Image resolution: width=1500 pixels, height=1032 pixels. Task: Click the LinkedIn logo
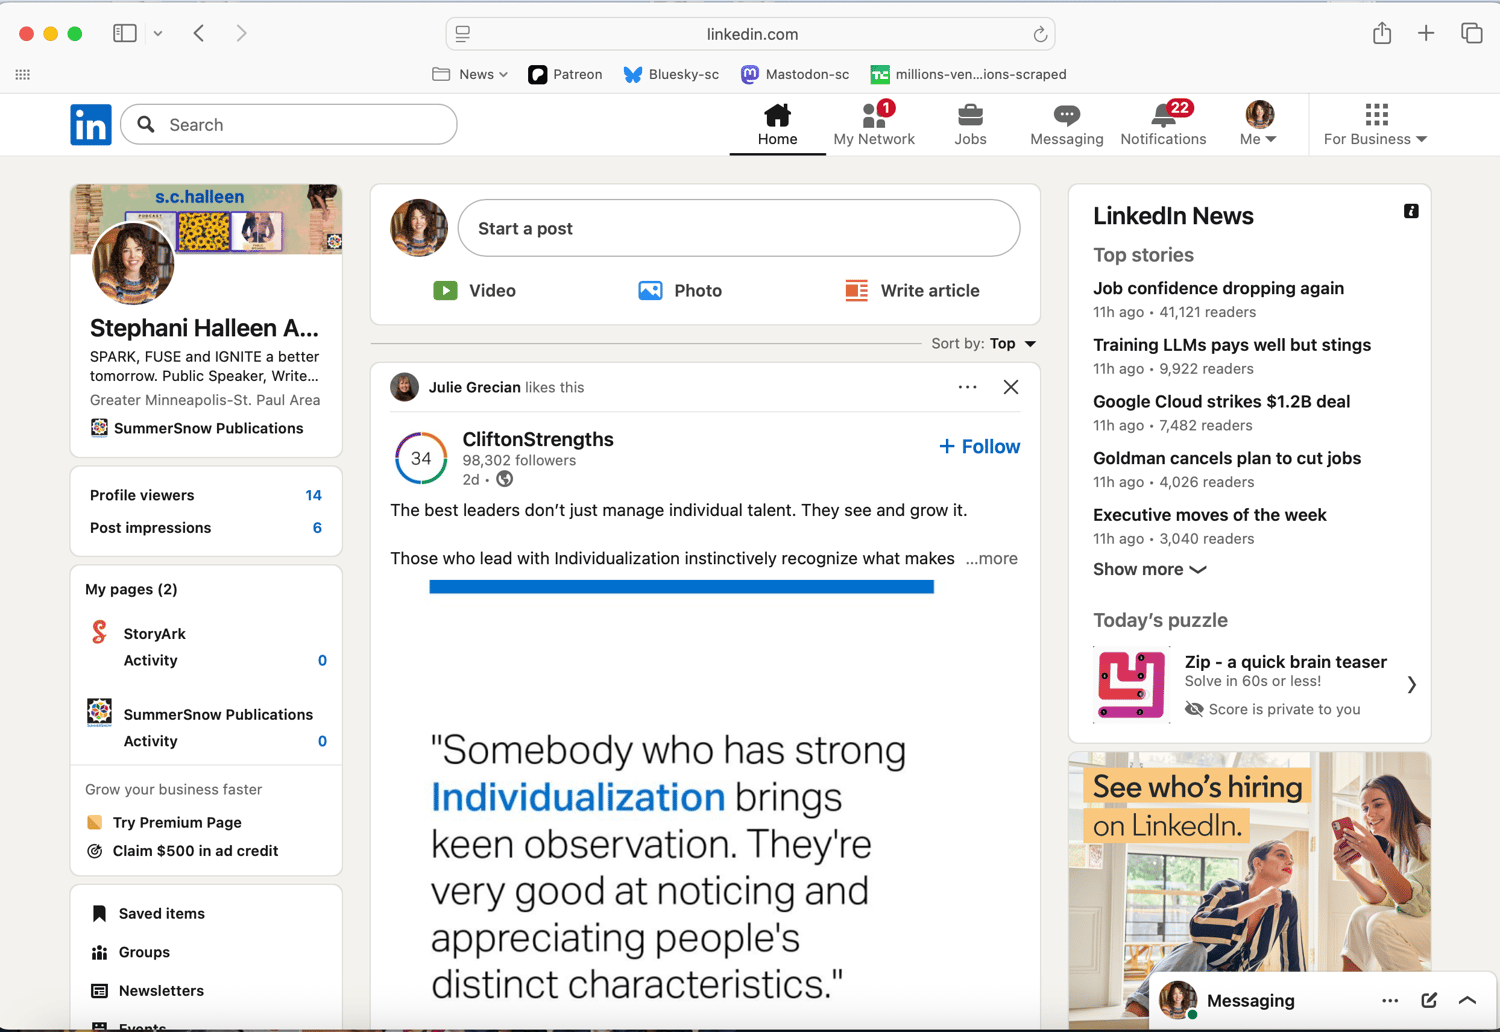click(x=91, y=125)
